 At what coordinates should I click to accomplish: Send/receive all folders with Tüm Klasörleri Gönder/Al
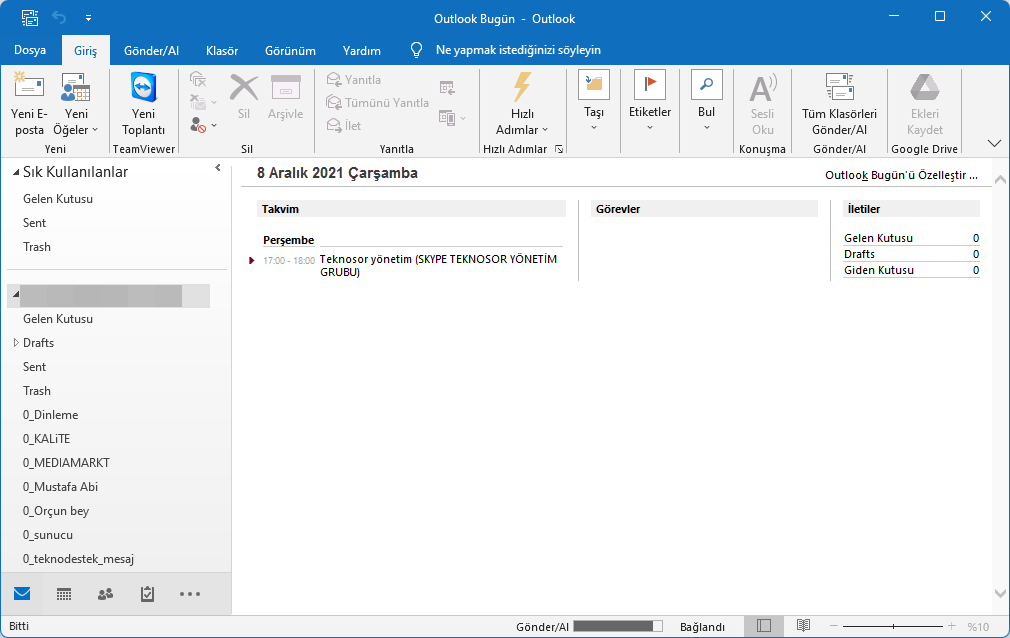841,103
